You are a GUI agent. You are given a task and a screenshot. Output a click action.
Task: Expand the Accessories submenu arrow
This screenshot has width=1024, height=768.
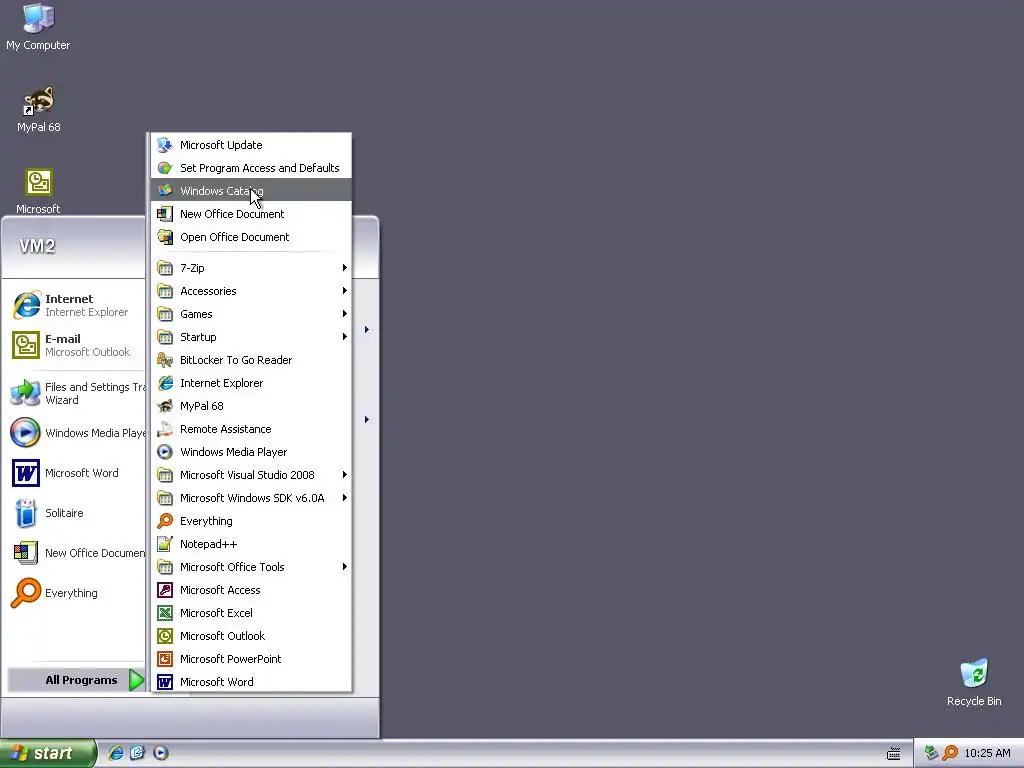344,291
